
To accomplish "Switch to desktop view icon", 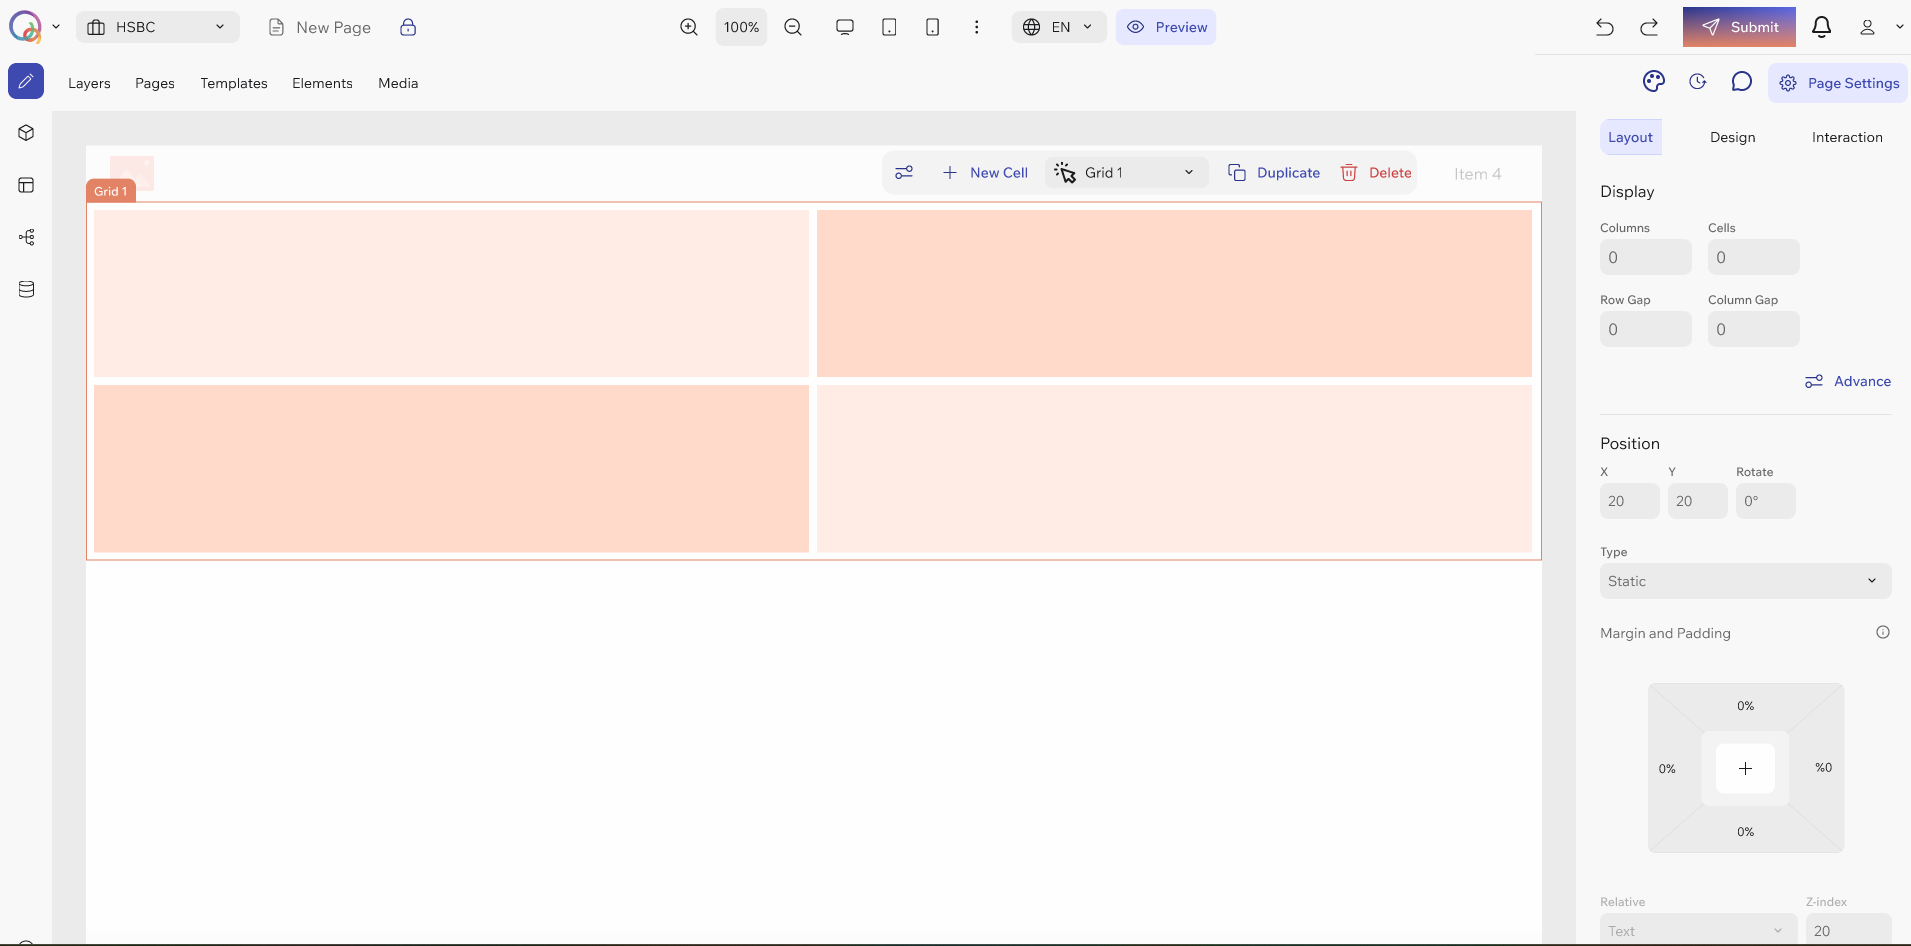I will pos(845,27).
